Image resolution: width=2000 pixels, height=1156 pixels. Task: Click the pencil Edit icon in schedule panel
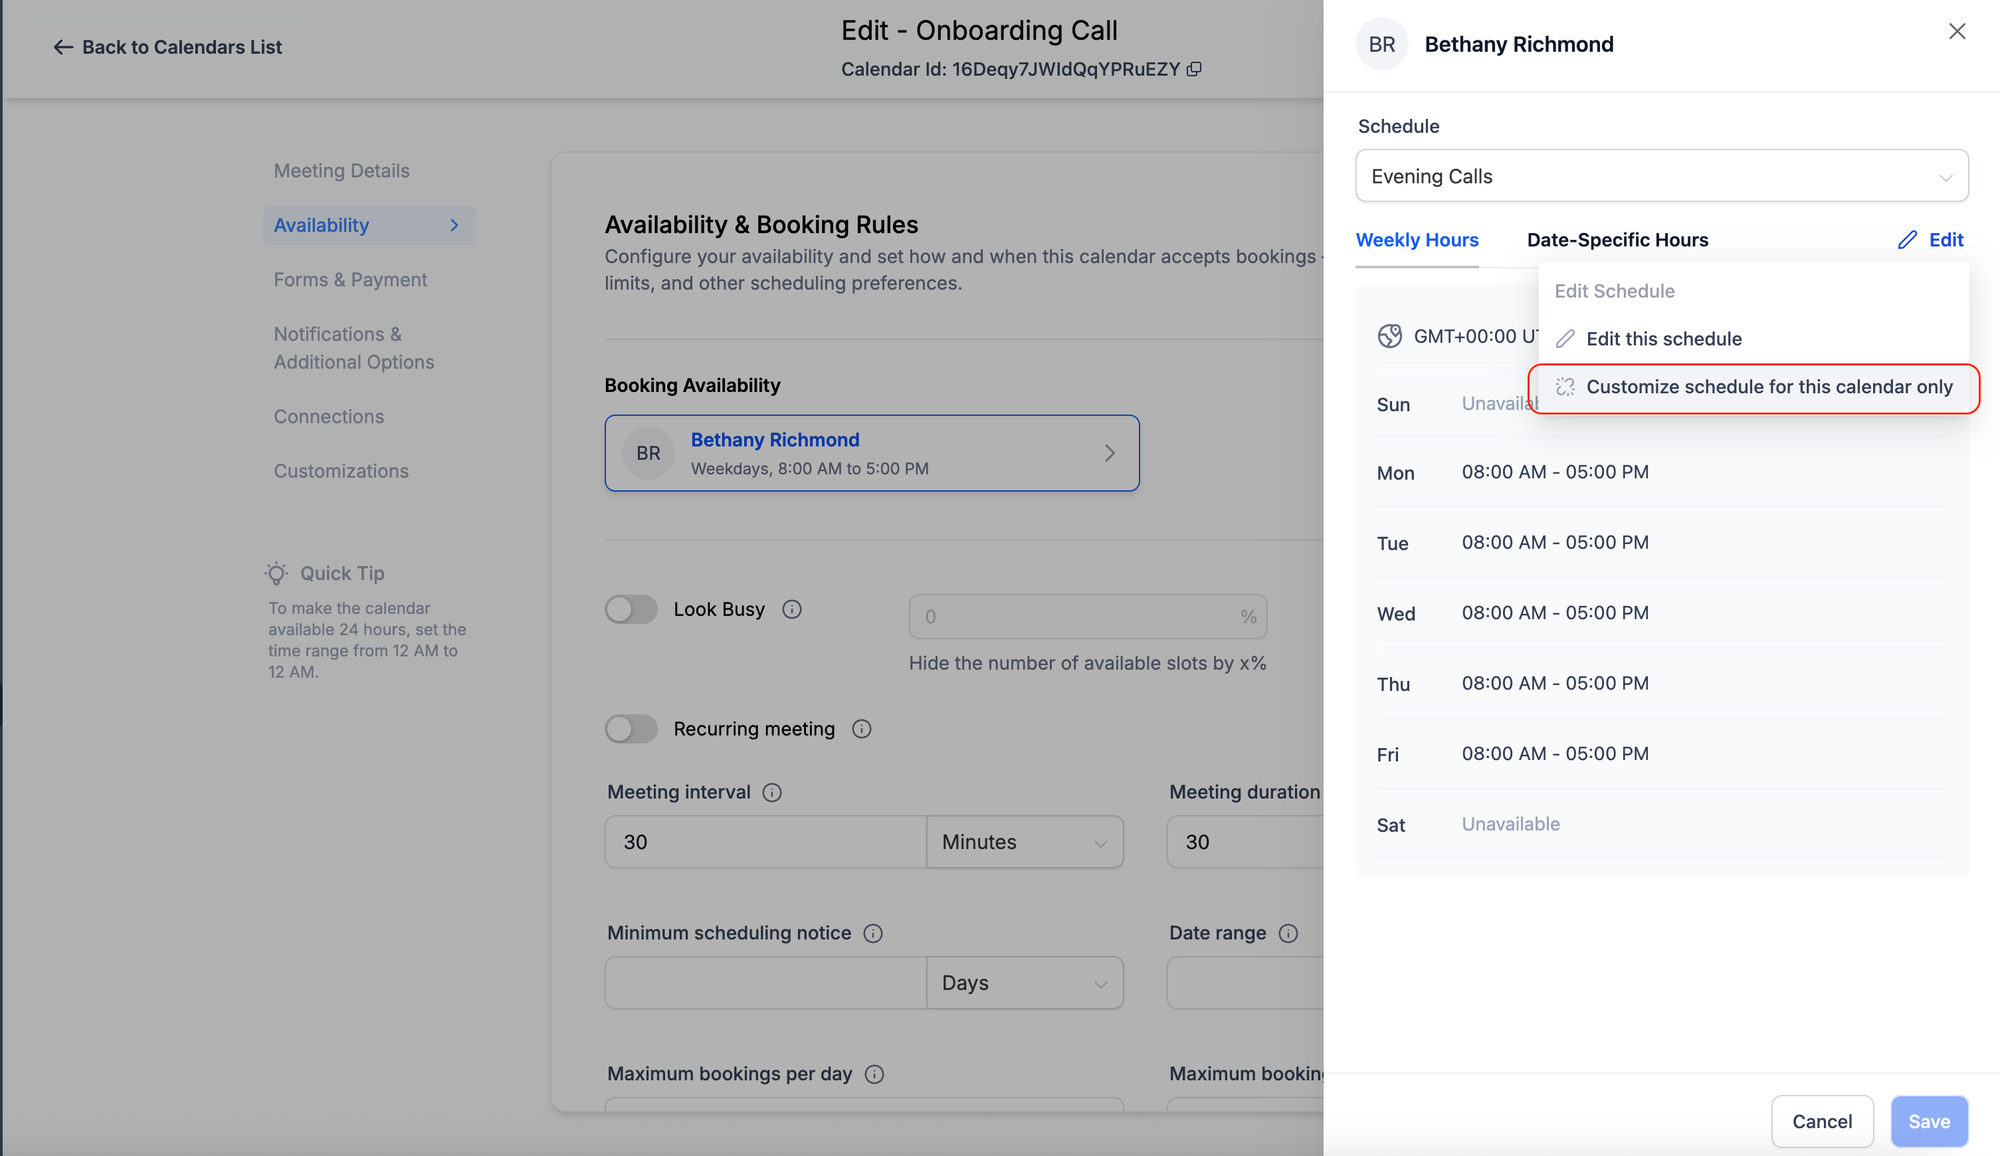coord(1908,240)
